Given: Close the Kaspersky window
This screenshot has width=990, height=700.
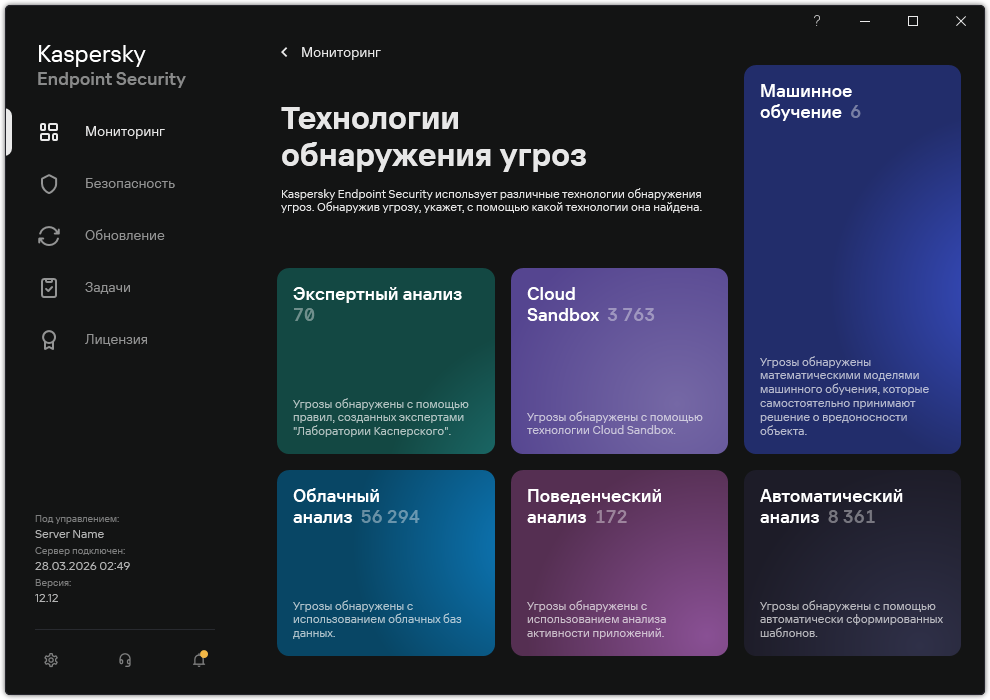Looking at the screenshot, I should (961, 21).
